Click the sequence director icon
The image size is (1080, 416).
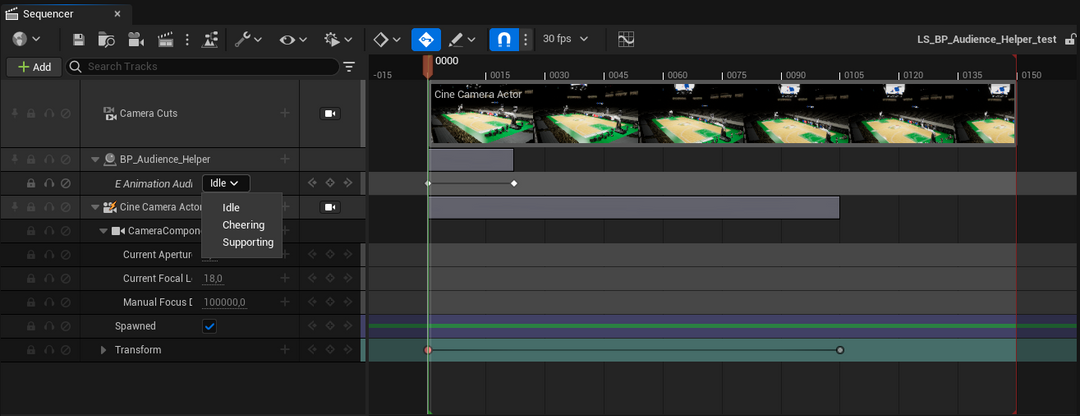tap(209, 39)
